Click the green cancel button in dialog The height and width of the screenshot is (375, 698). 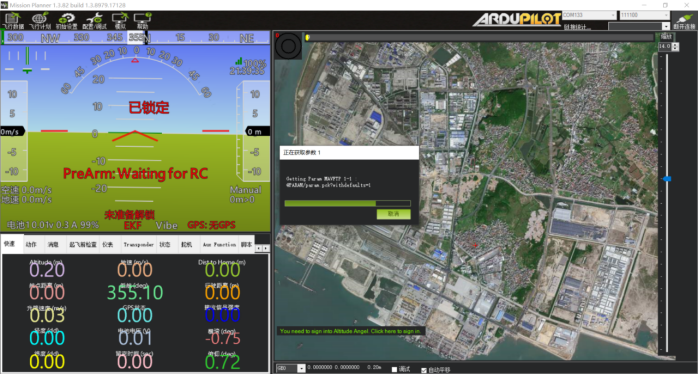394,214
